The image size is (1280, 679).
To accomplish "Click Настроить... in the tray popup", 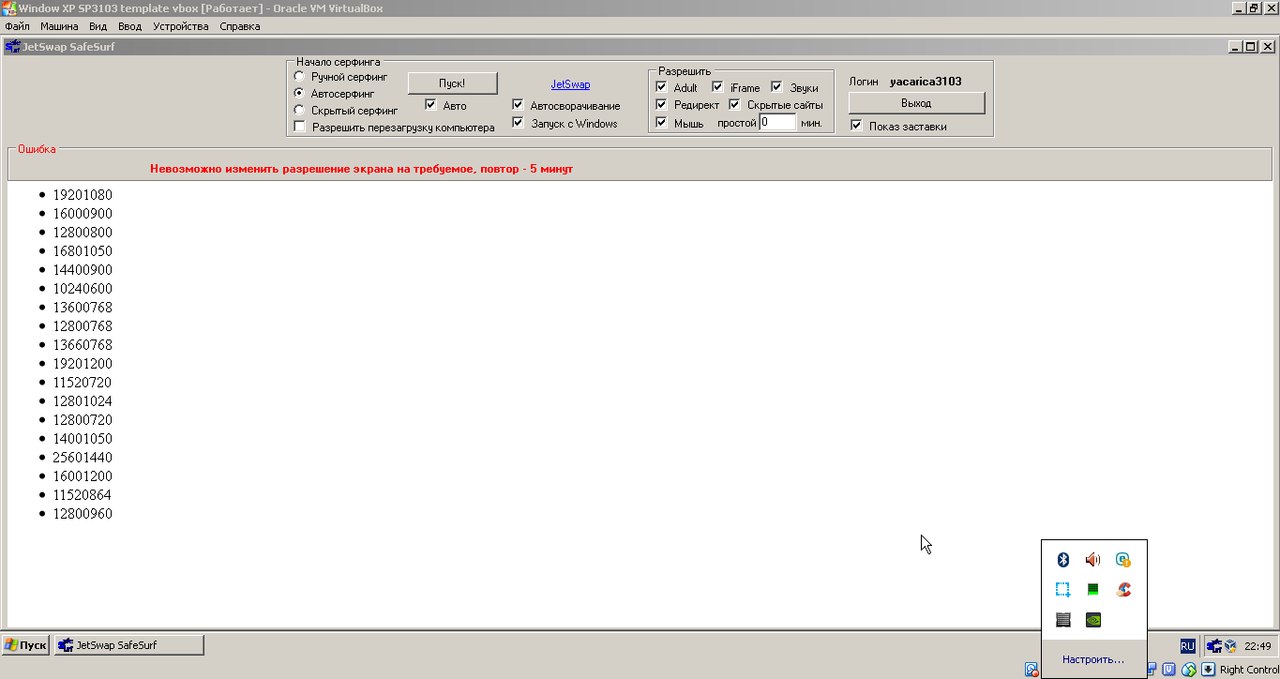I will tap(1093, 660).
